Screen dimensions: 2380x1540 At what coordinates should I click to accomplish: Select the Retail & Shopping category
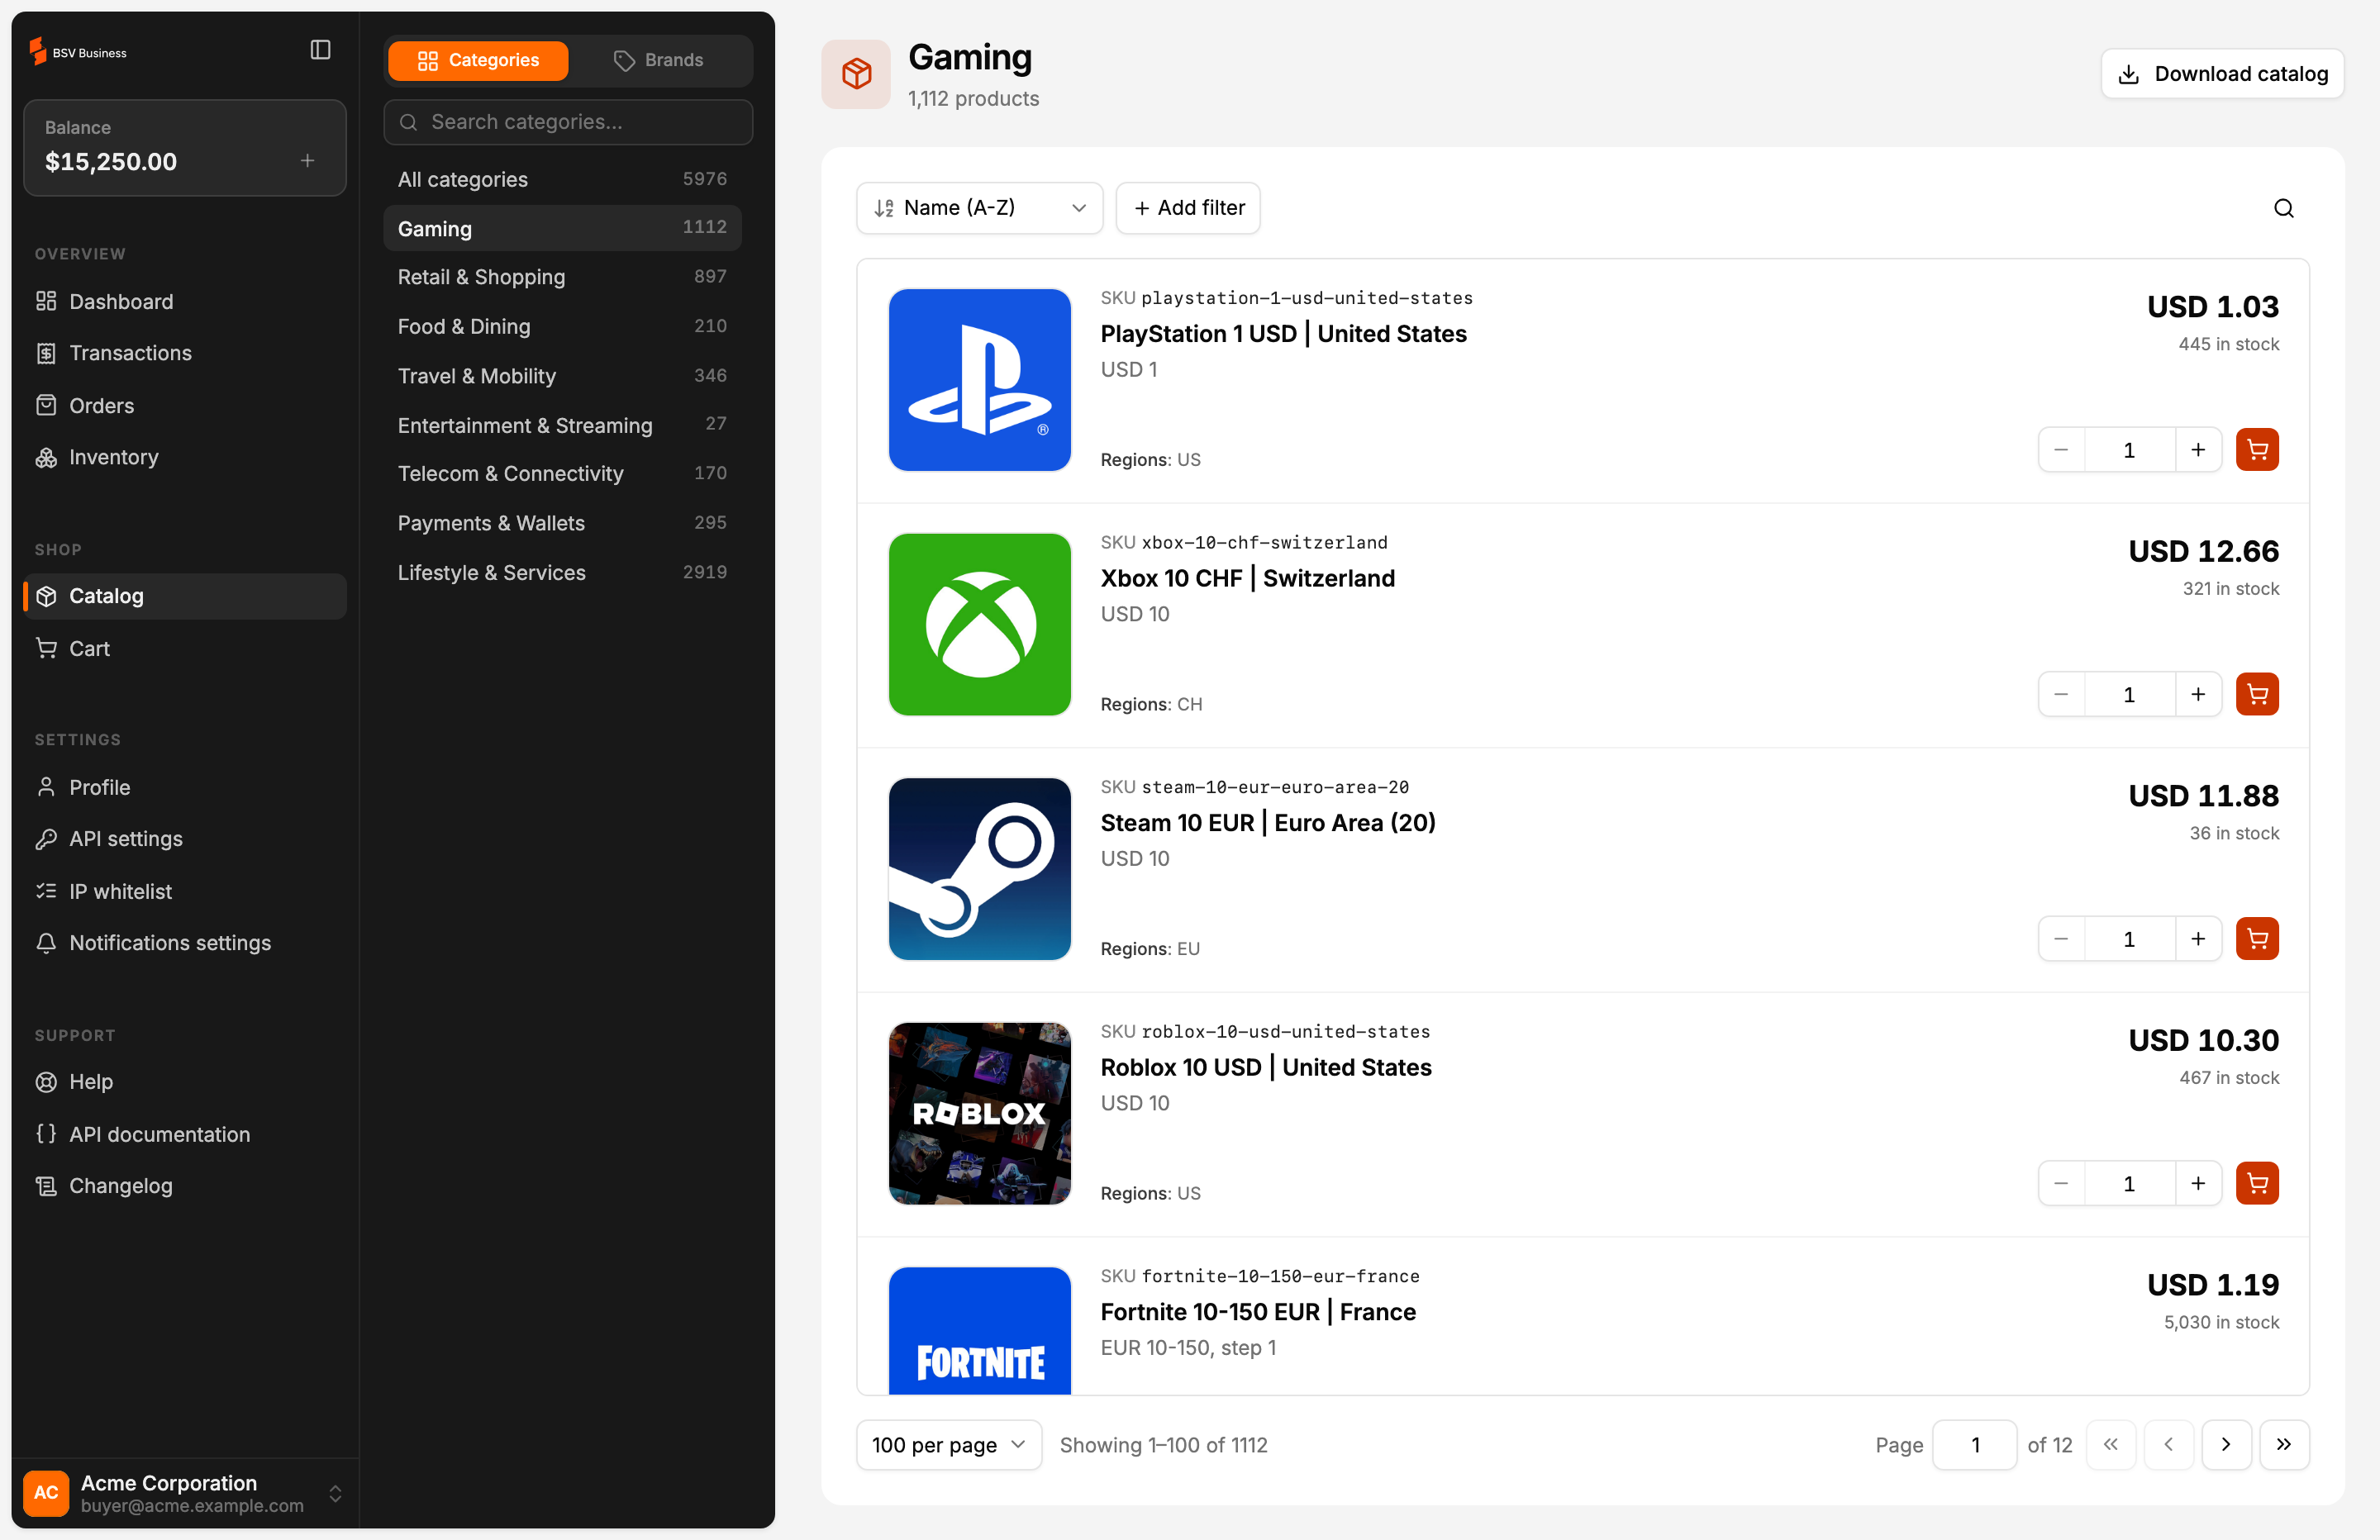click(562, 277)
